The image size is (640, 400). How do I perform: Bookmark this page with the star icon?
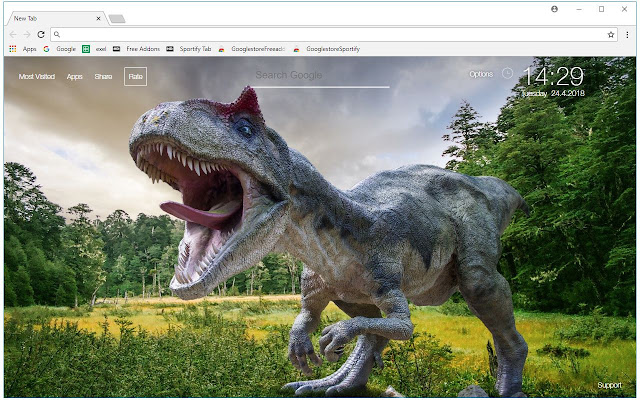click(x=611, y=35)
